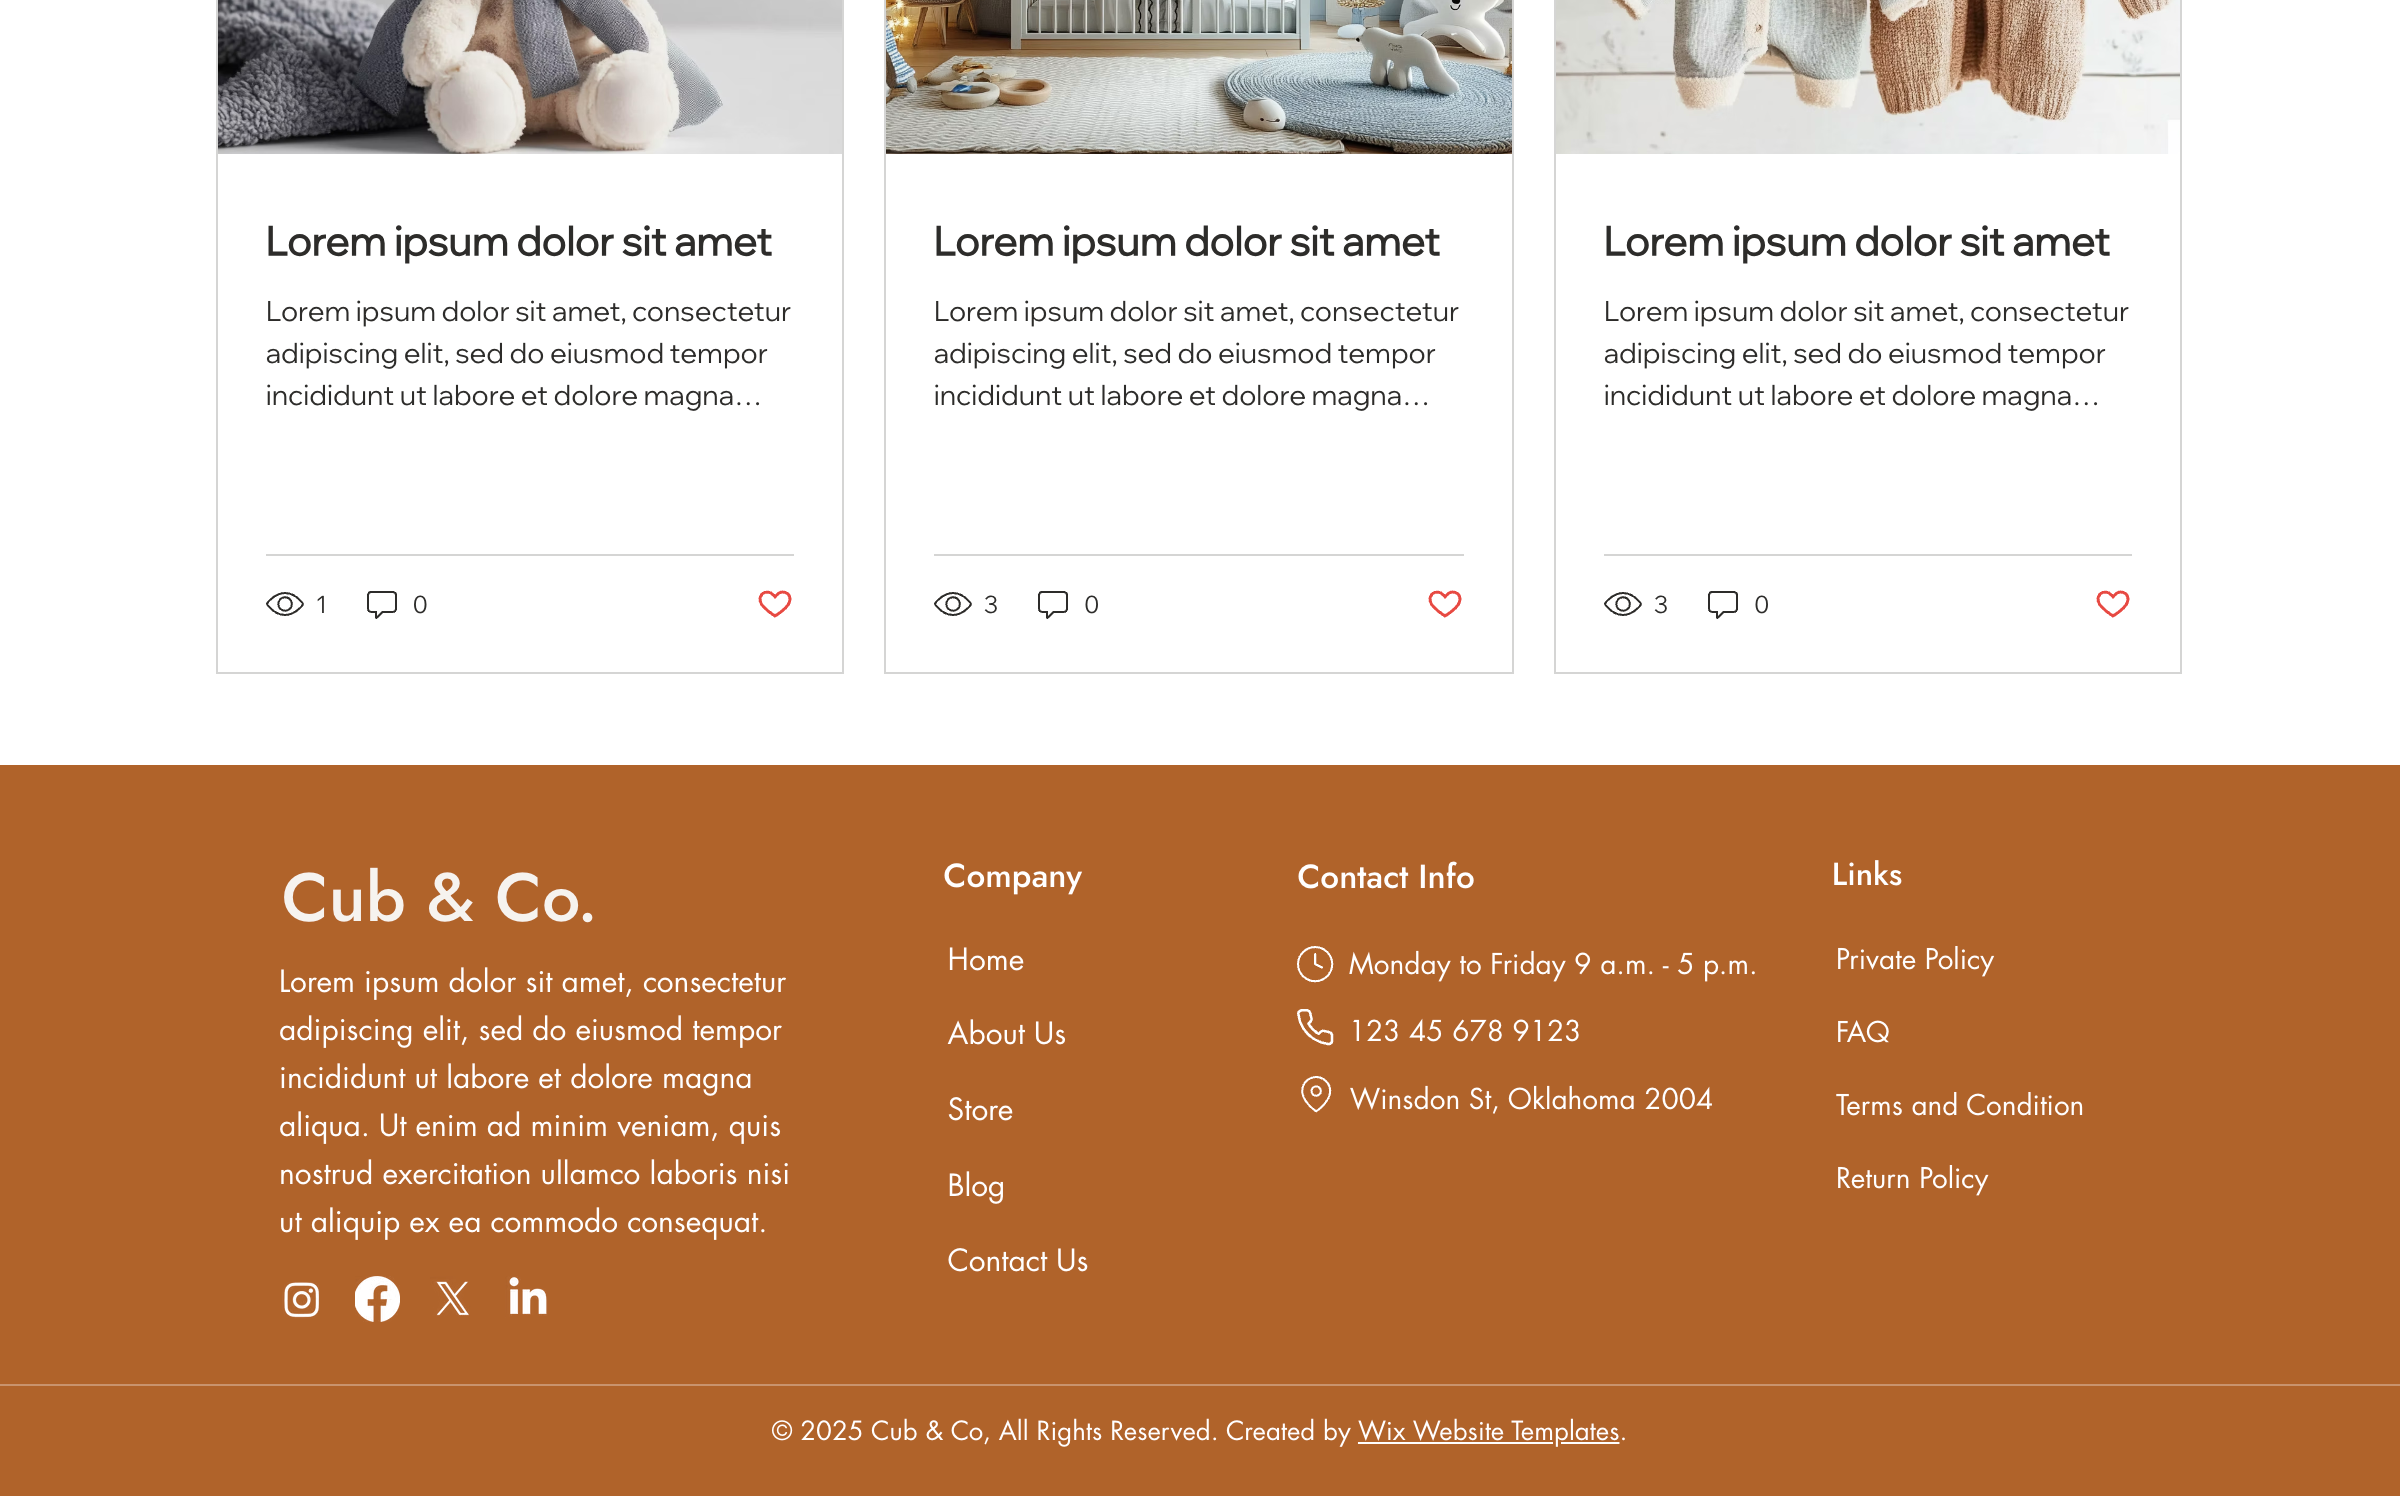The height and width of the screenshot is (1496, 2400).
Task: Go to Home in footer Company menu
Action: (985, 960)
